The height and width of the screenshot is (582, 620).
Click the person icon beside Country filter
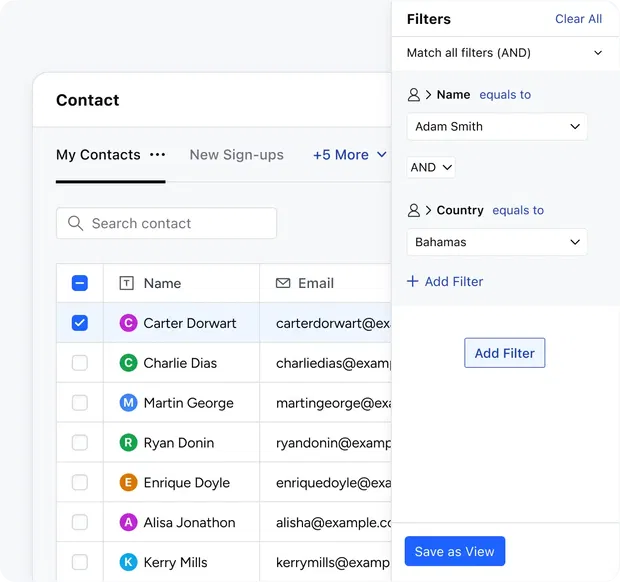(x=414, y=210)
